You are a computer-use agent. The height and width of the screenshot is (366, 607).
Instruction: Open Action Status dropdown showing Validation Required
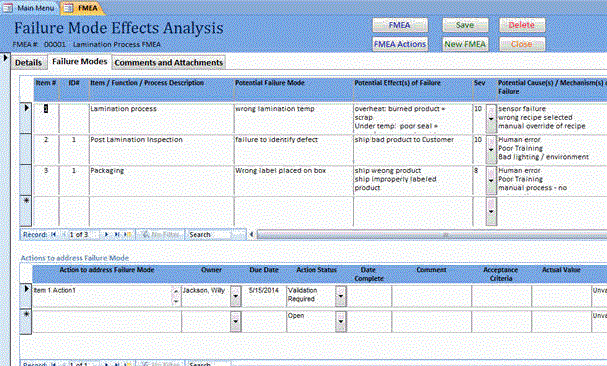[x=341, y=296]
